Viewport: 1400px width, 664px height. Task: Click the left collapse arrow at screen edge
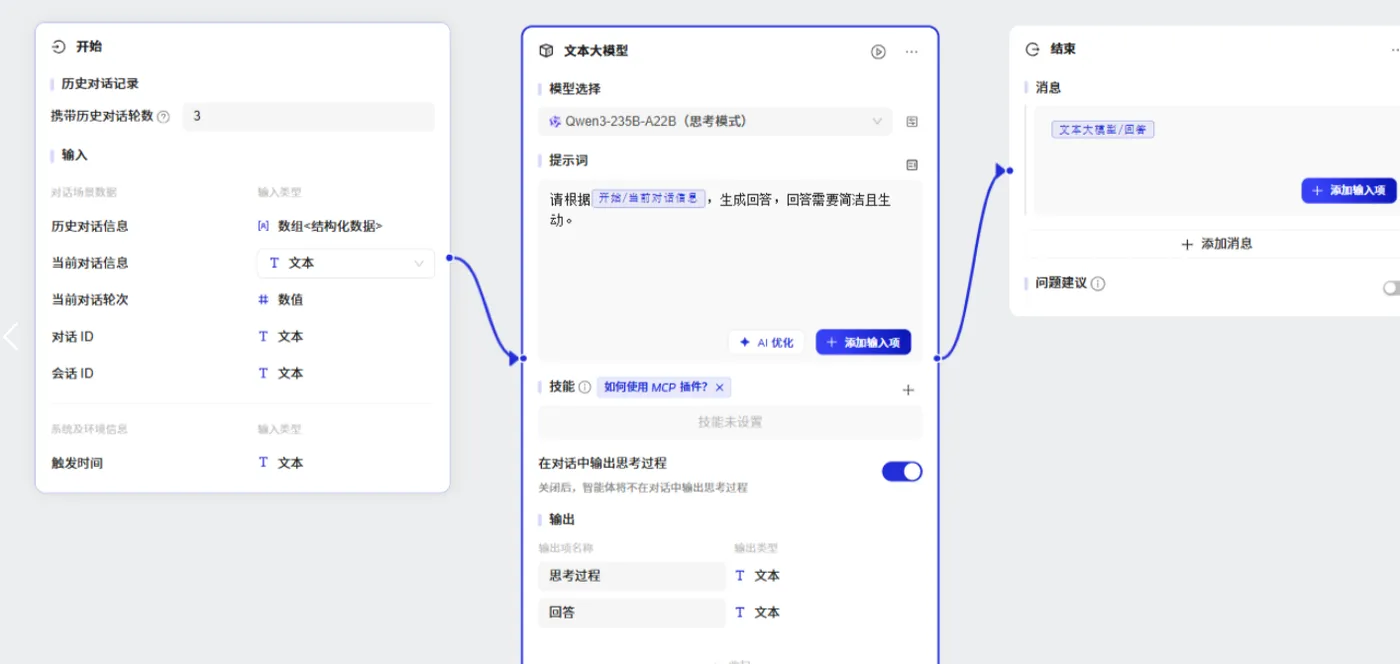pos(11,336)
